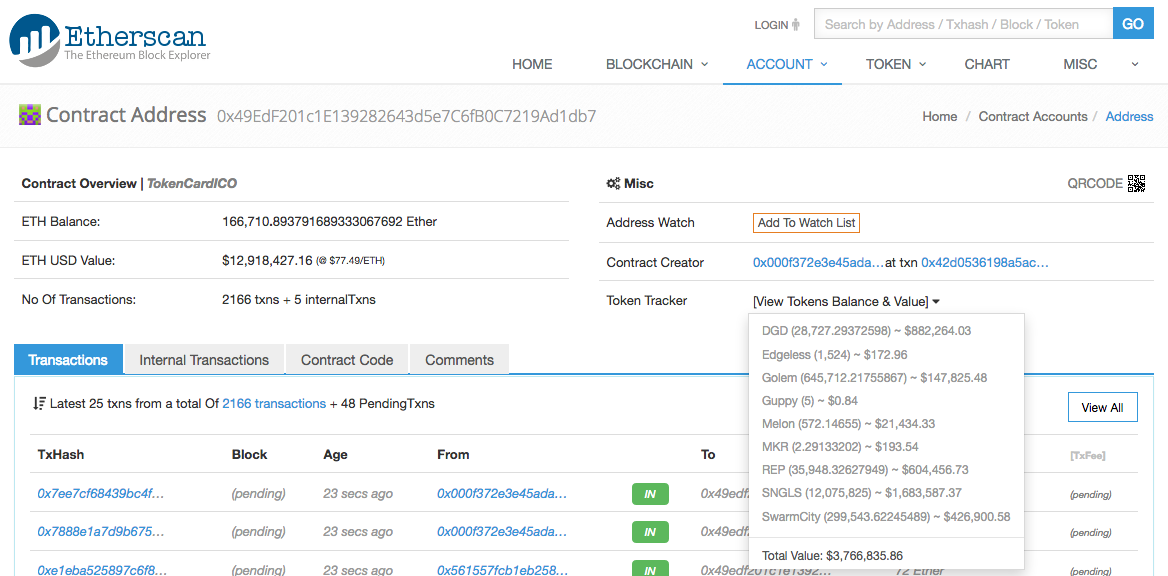This screenshot has height=576, width=1168.
Task: Select the SwarmCity token entry
Action: click(886, 516)
